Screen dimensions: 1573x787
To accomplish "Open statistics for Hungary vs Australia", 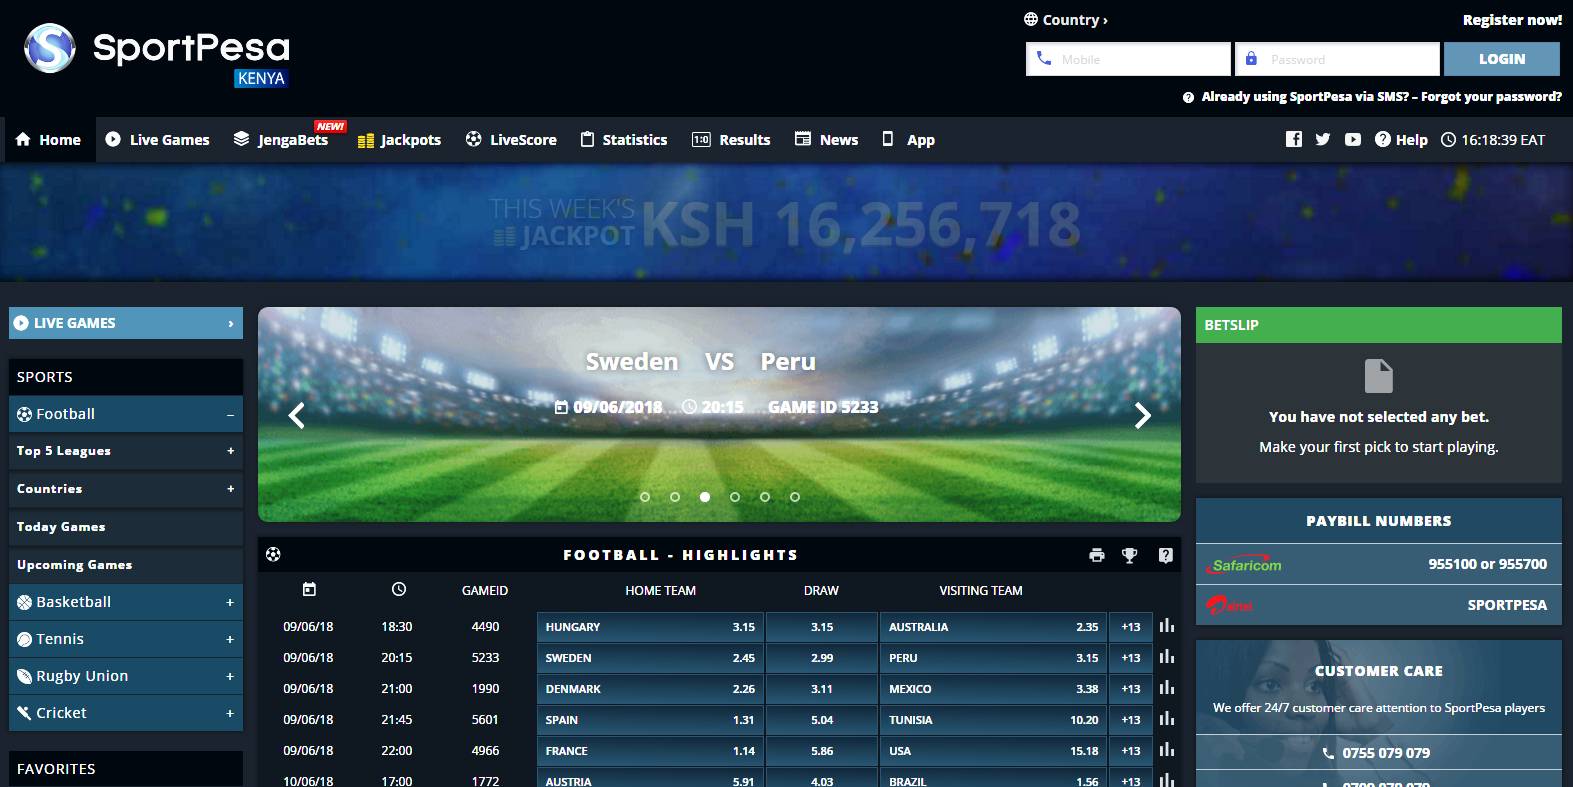I will pyautogui.click(x=1167, y=626).
